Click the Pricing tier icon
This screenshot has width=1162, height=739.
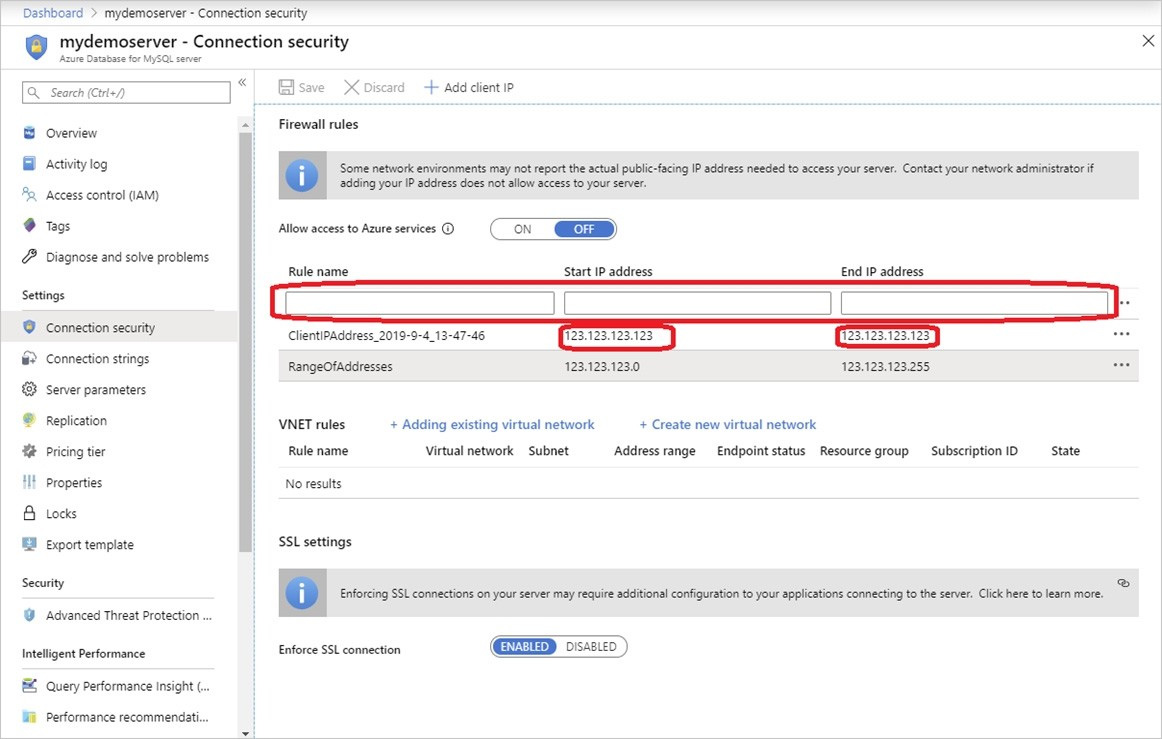pyautogui.click(x=30, y=451)
